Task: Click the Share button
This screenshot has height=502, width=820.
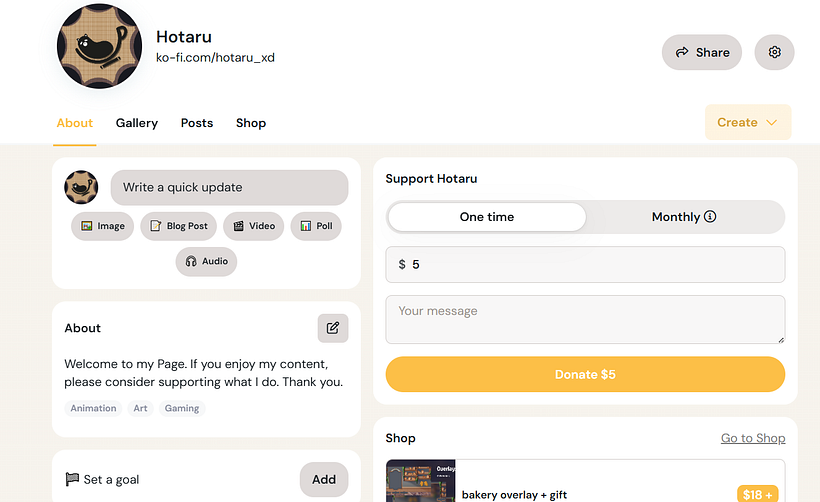Action: (x=702, y=52)
